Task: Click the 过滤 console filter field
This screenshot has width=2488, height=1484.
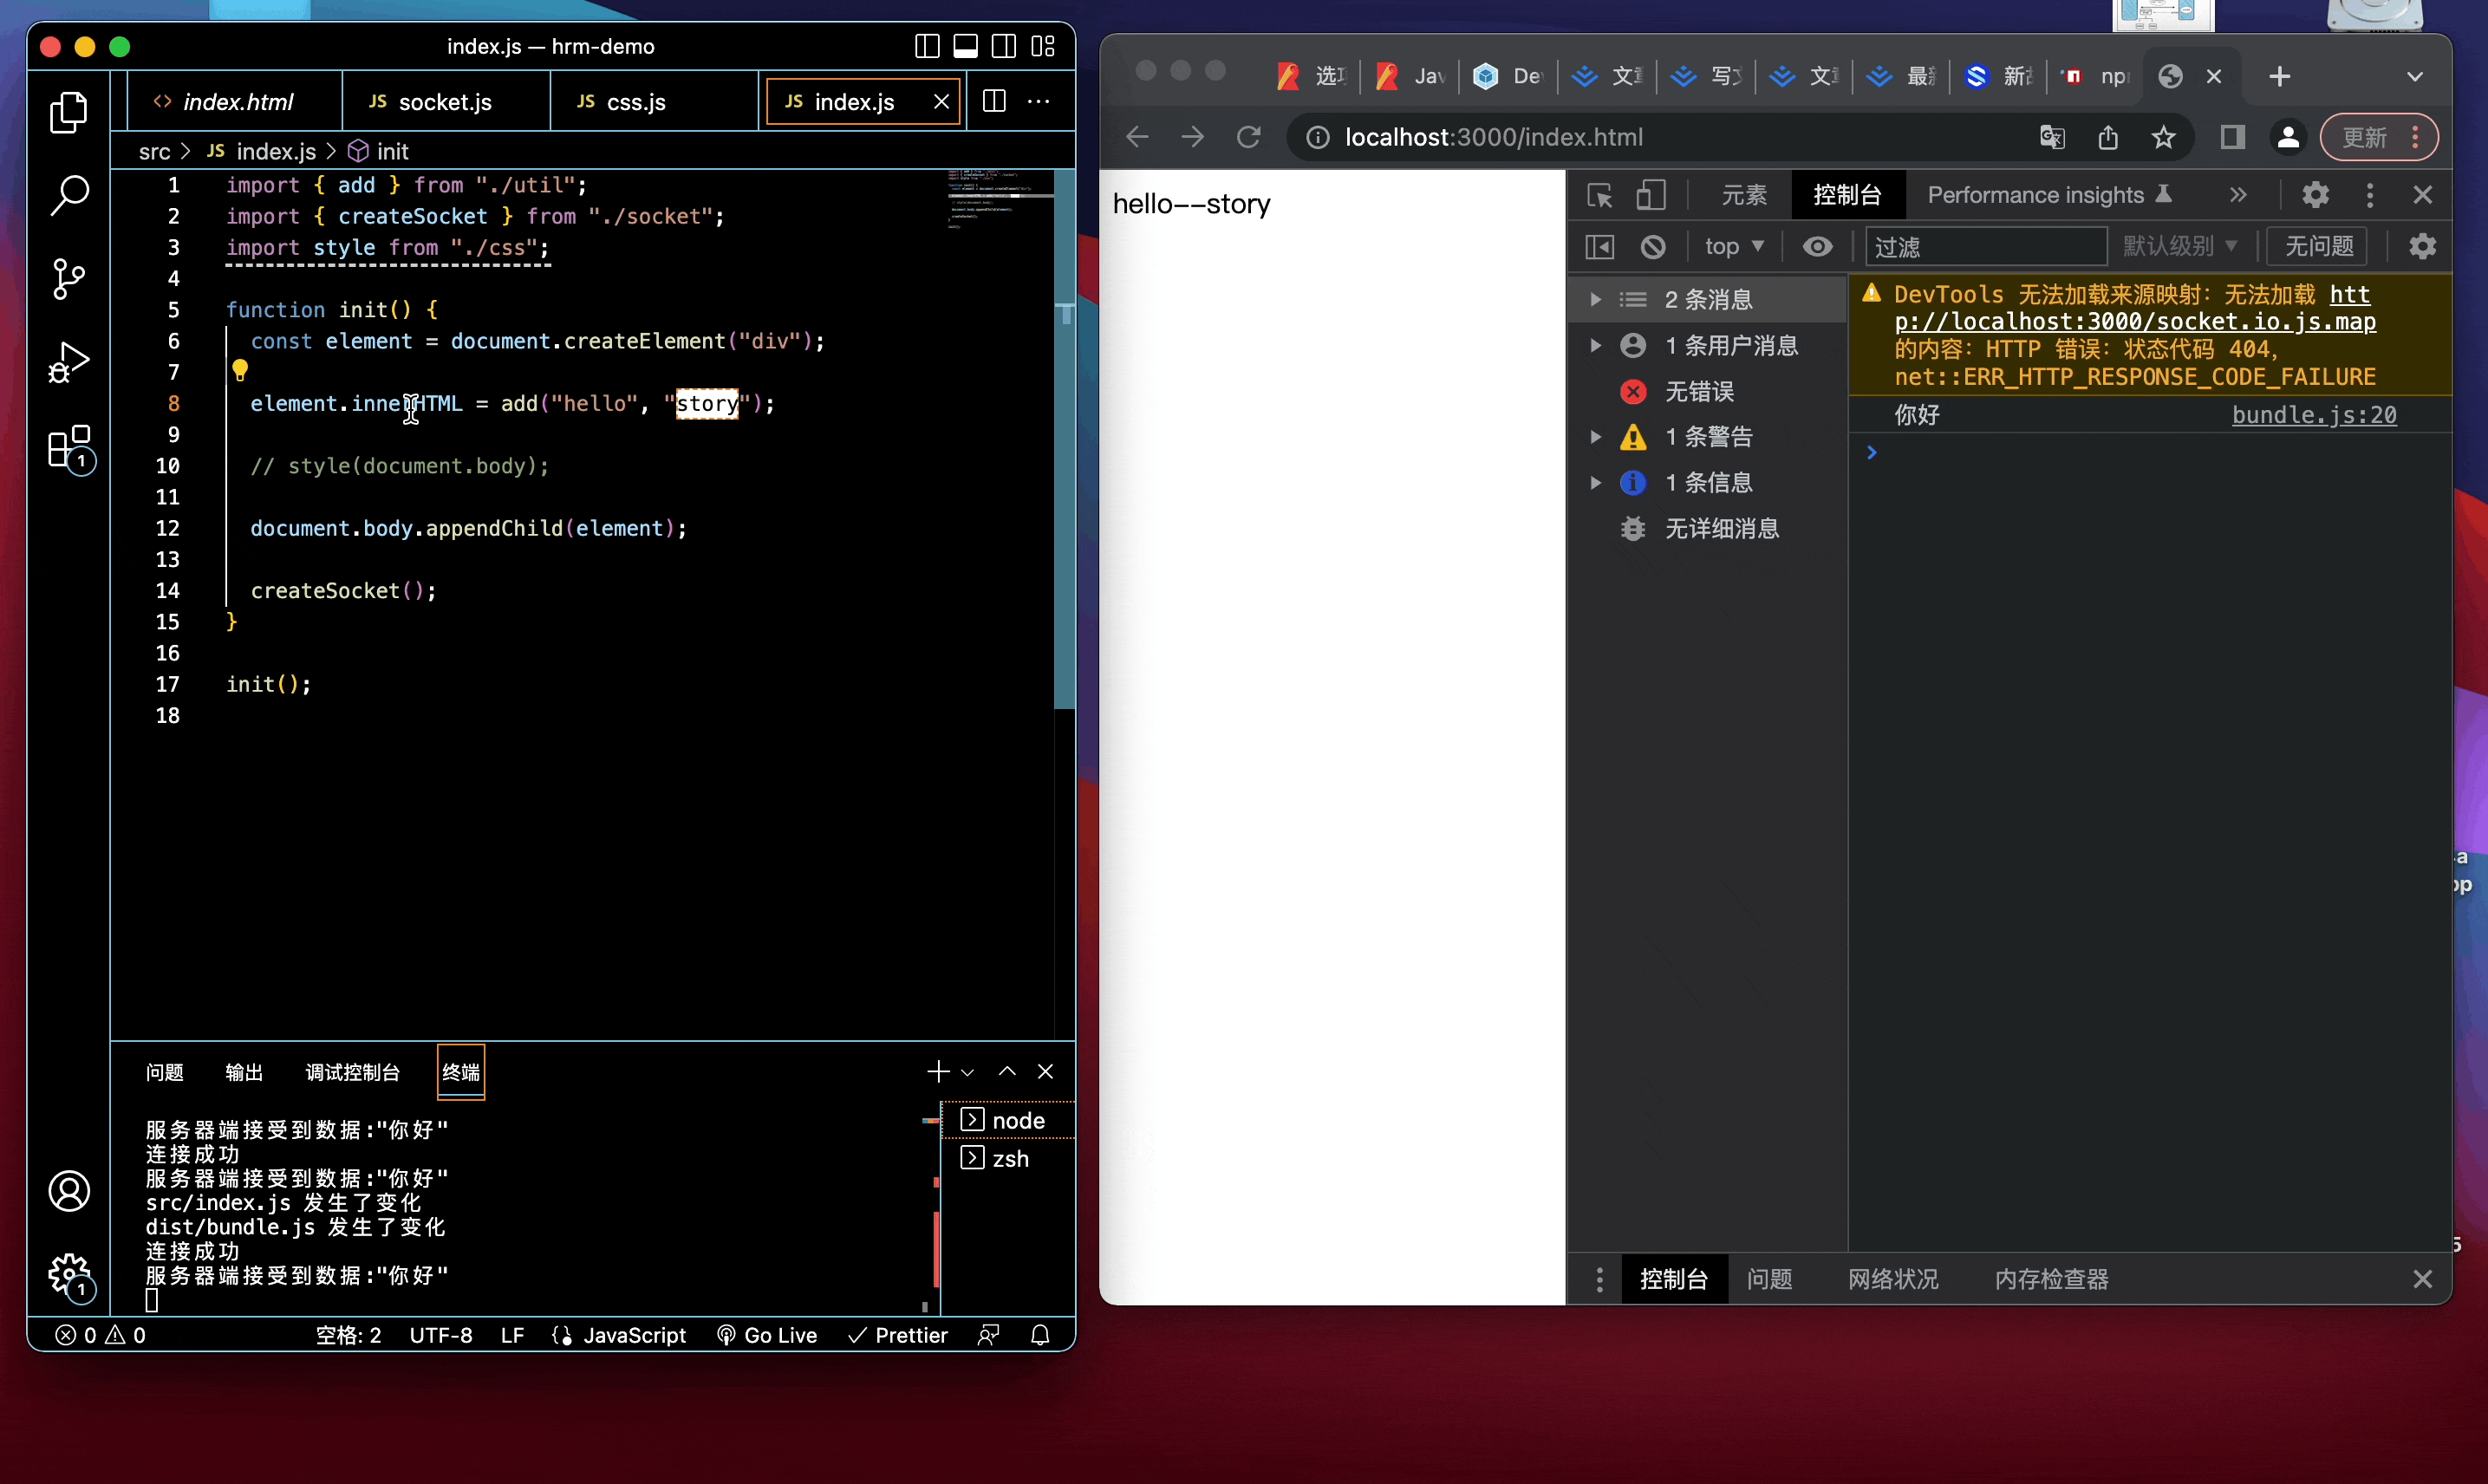Action: tap(1985, 247)
